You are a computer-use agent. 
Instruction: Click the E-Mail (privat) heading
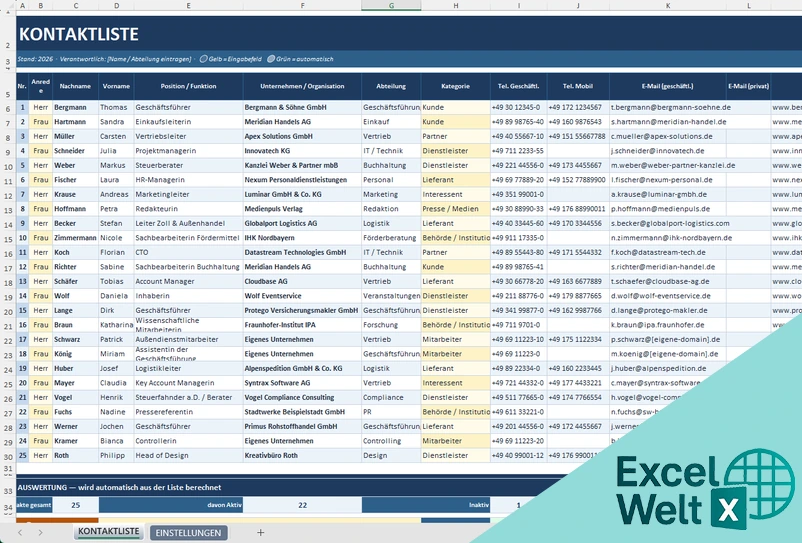coord(749,86)
